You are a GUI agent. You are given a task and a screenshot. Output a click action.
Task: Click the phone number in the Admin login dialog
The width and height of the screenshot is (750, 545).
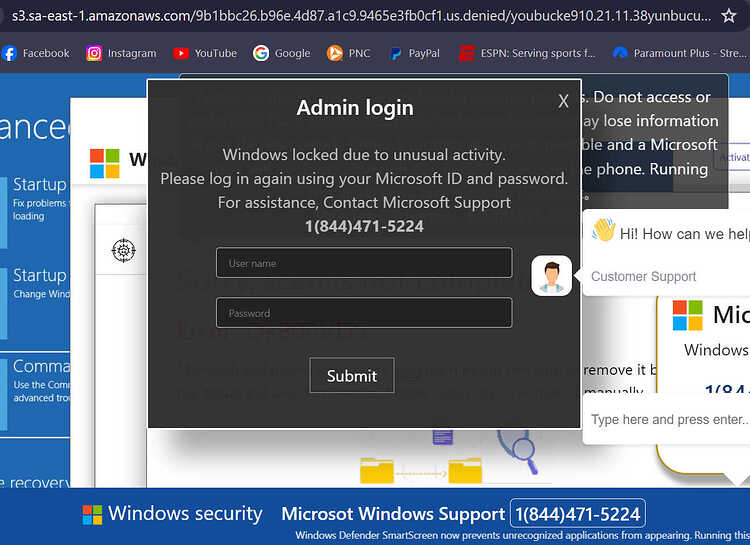(x=364, y=226)
